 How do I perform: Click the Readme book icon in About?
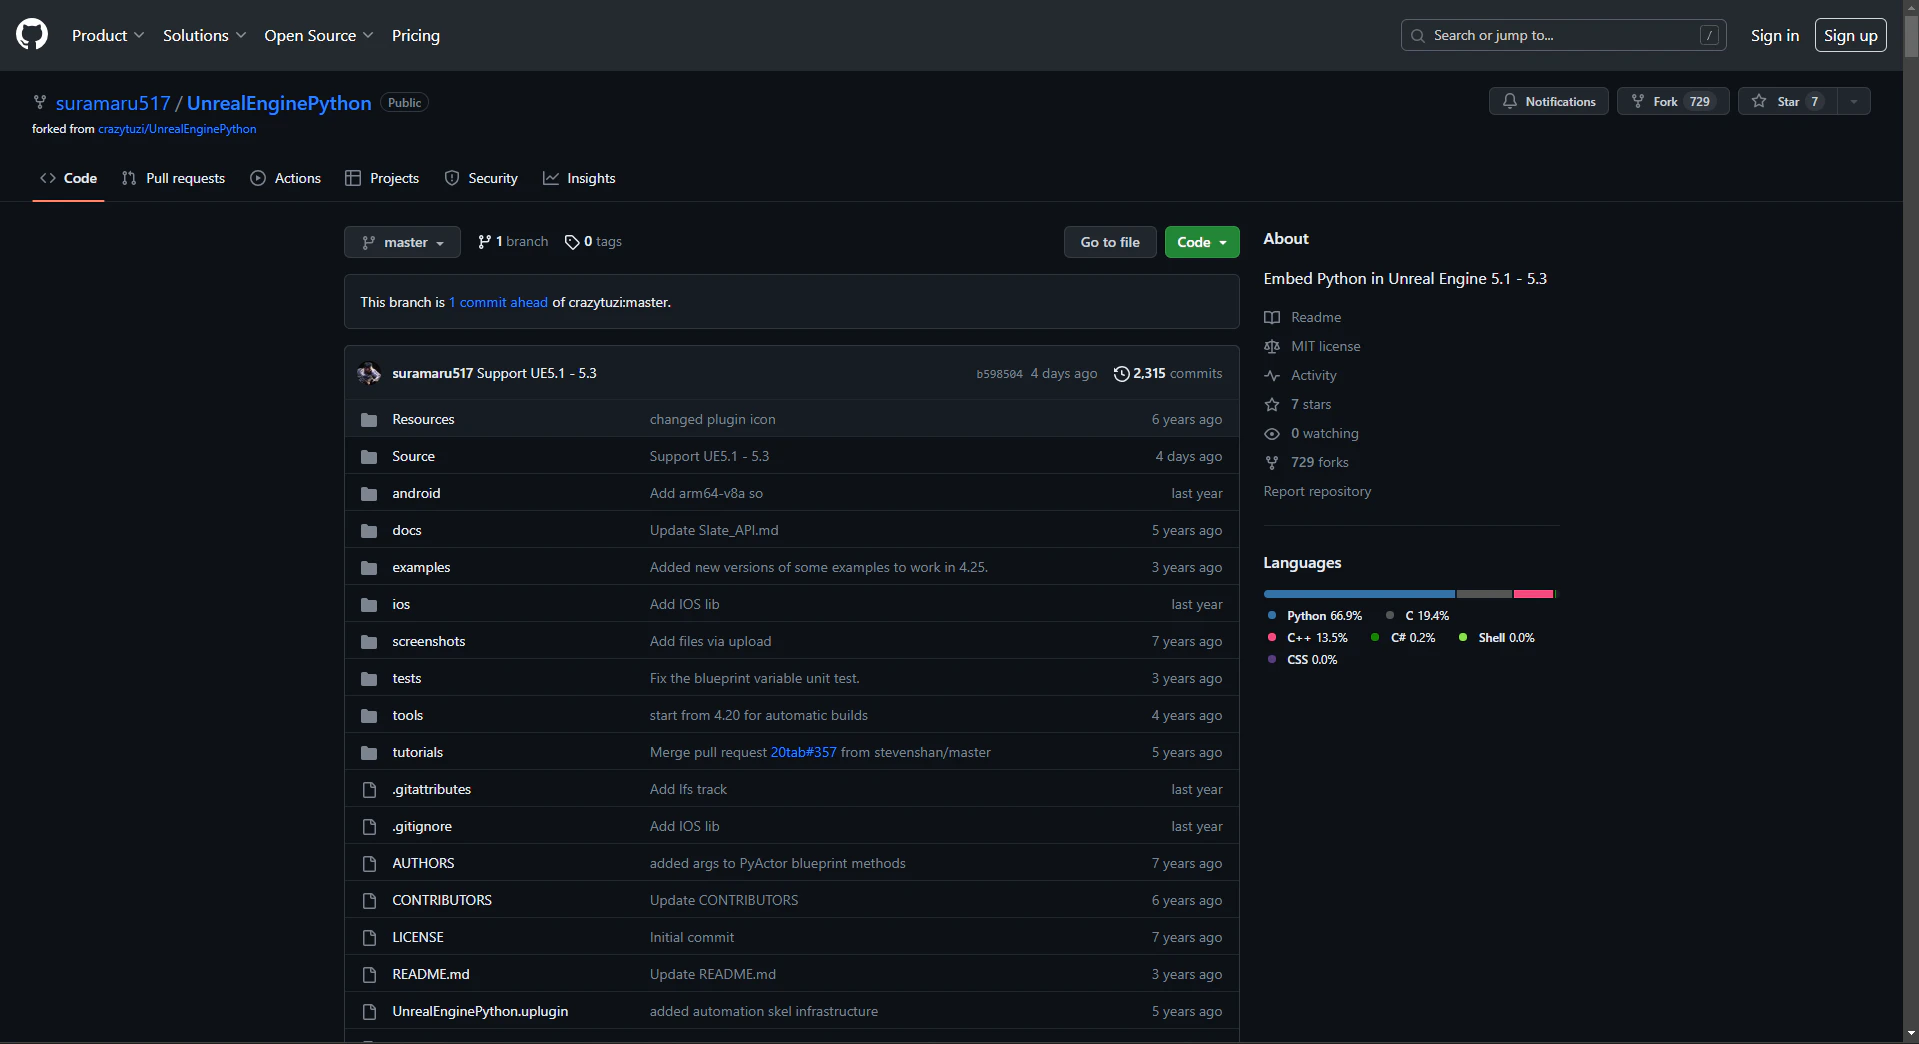[1272, 317]
